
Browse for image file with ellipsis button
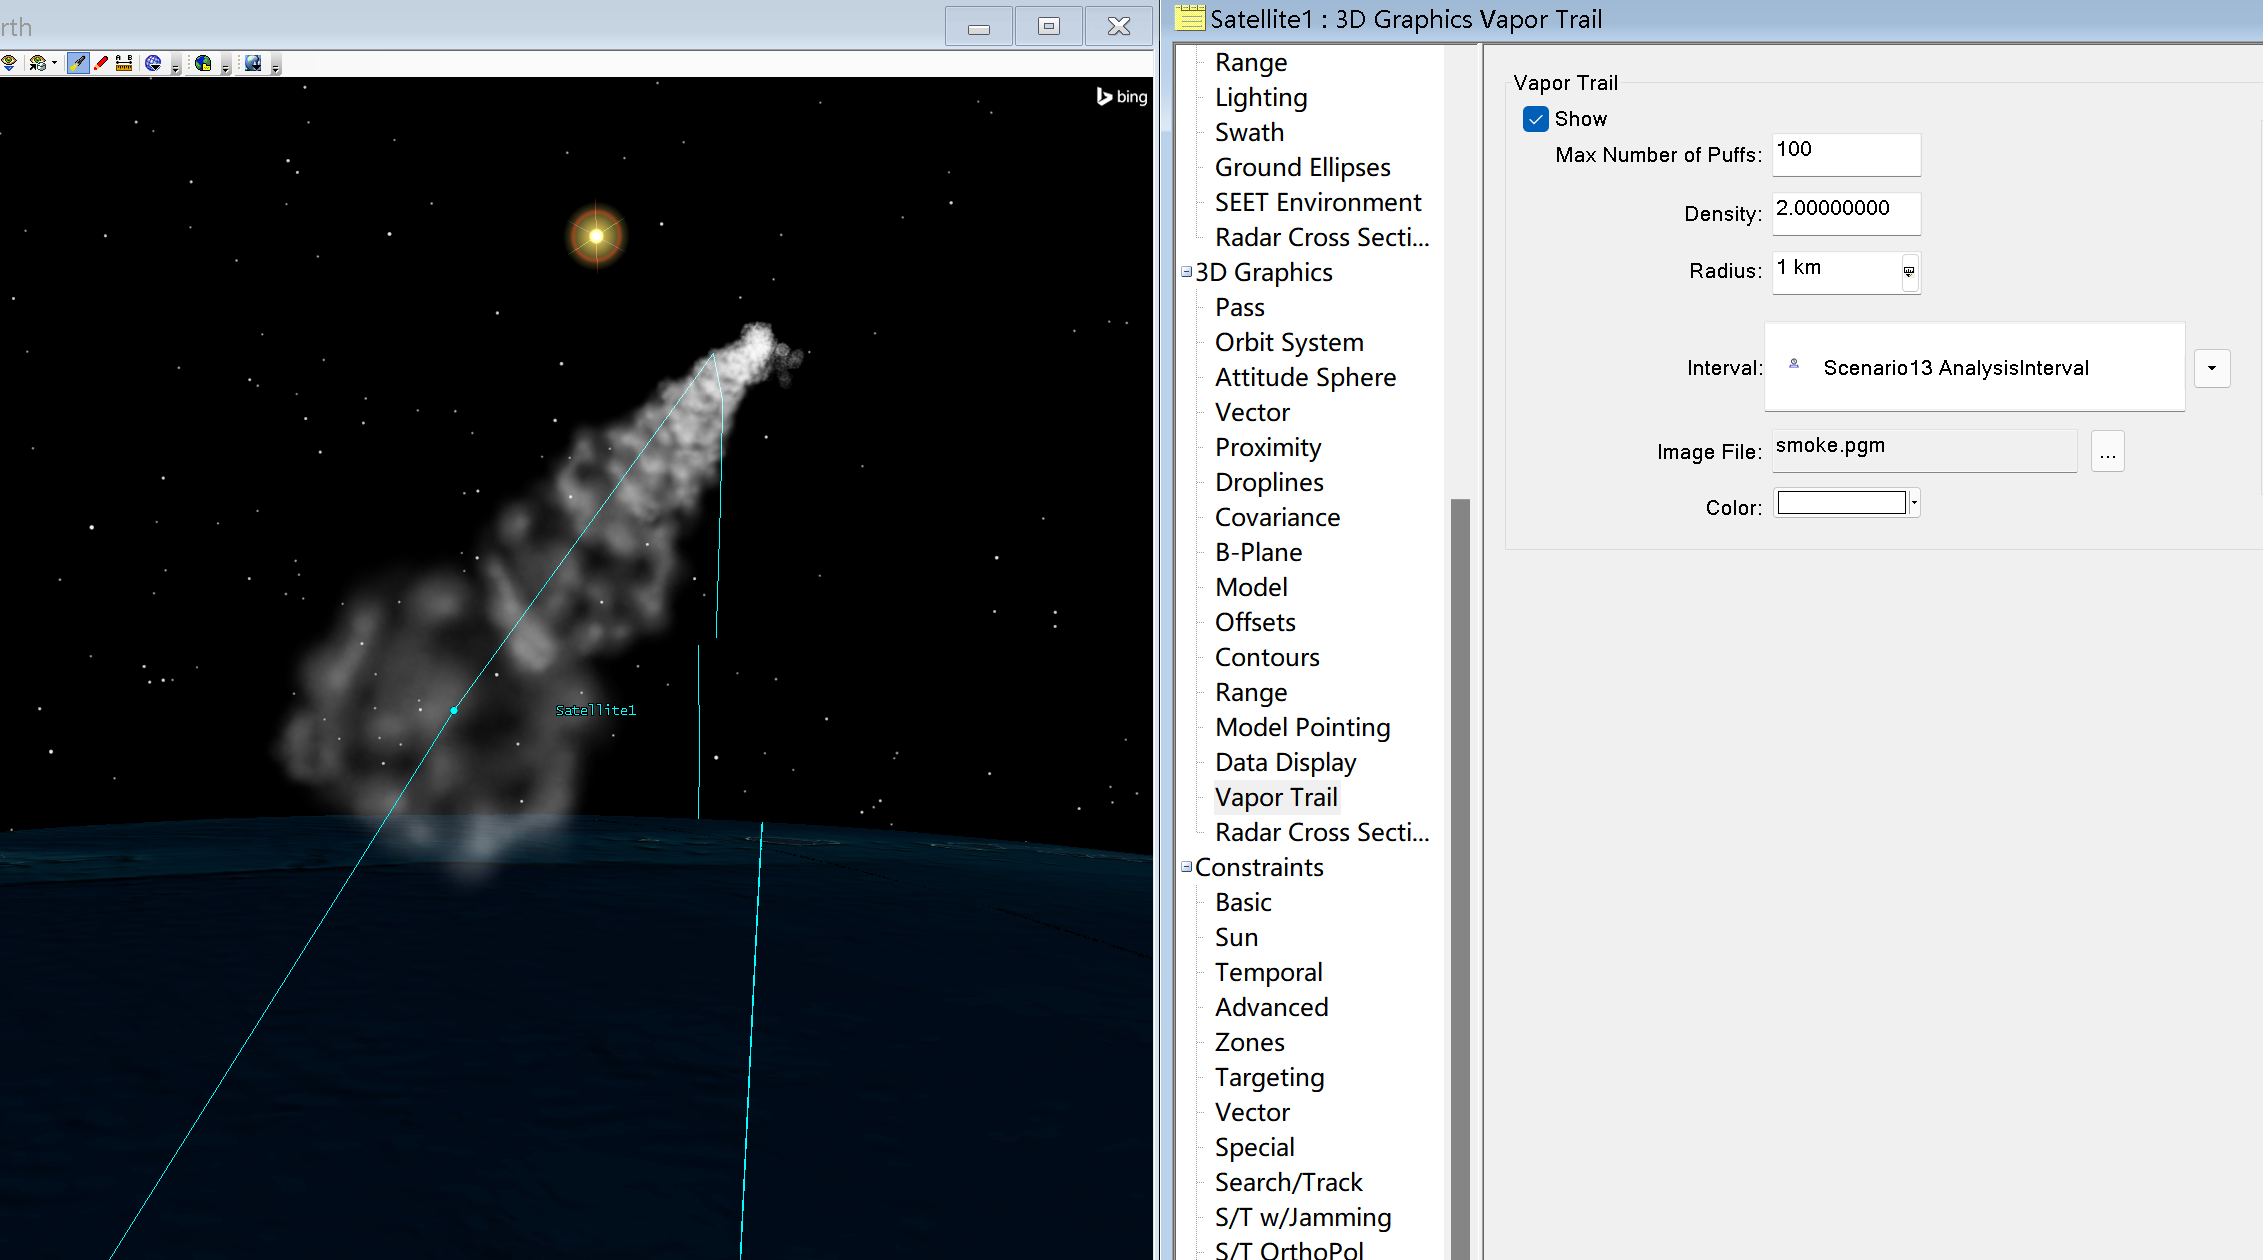coord(2107,453)
